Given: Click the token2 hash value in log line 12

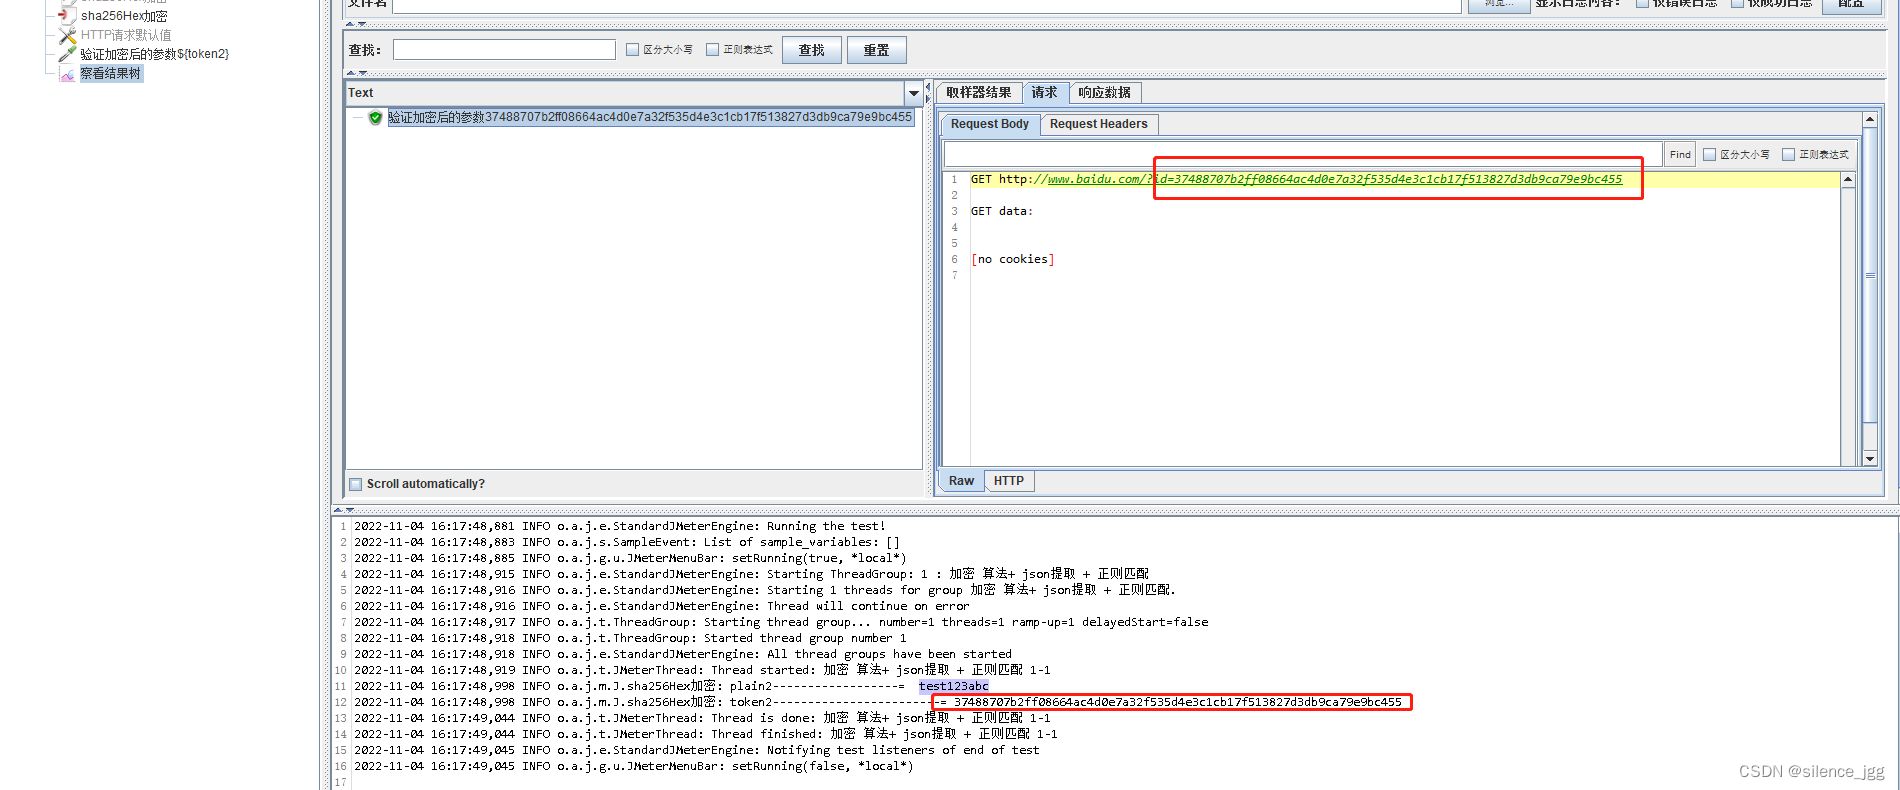Looking at the screenshot, I should [x=1177, y=702].
